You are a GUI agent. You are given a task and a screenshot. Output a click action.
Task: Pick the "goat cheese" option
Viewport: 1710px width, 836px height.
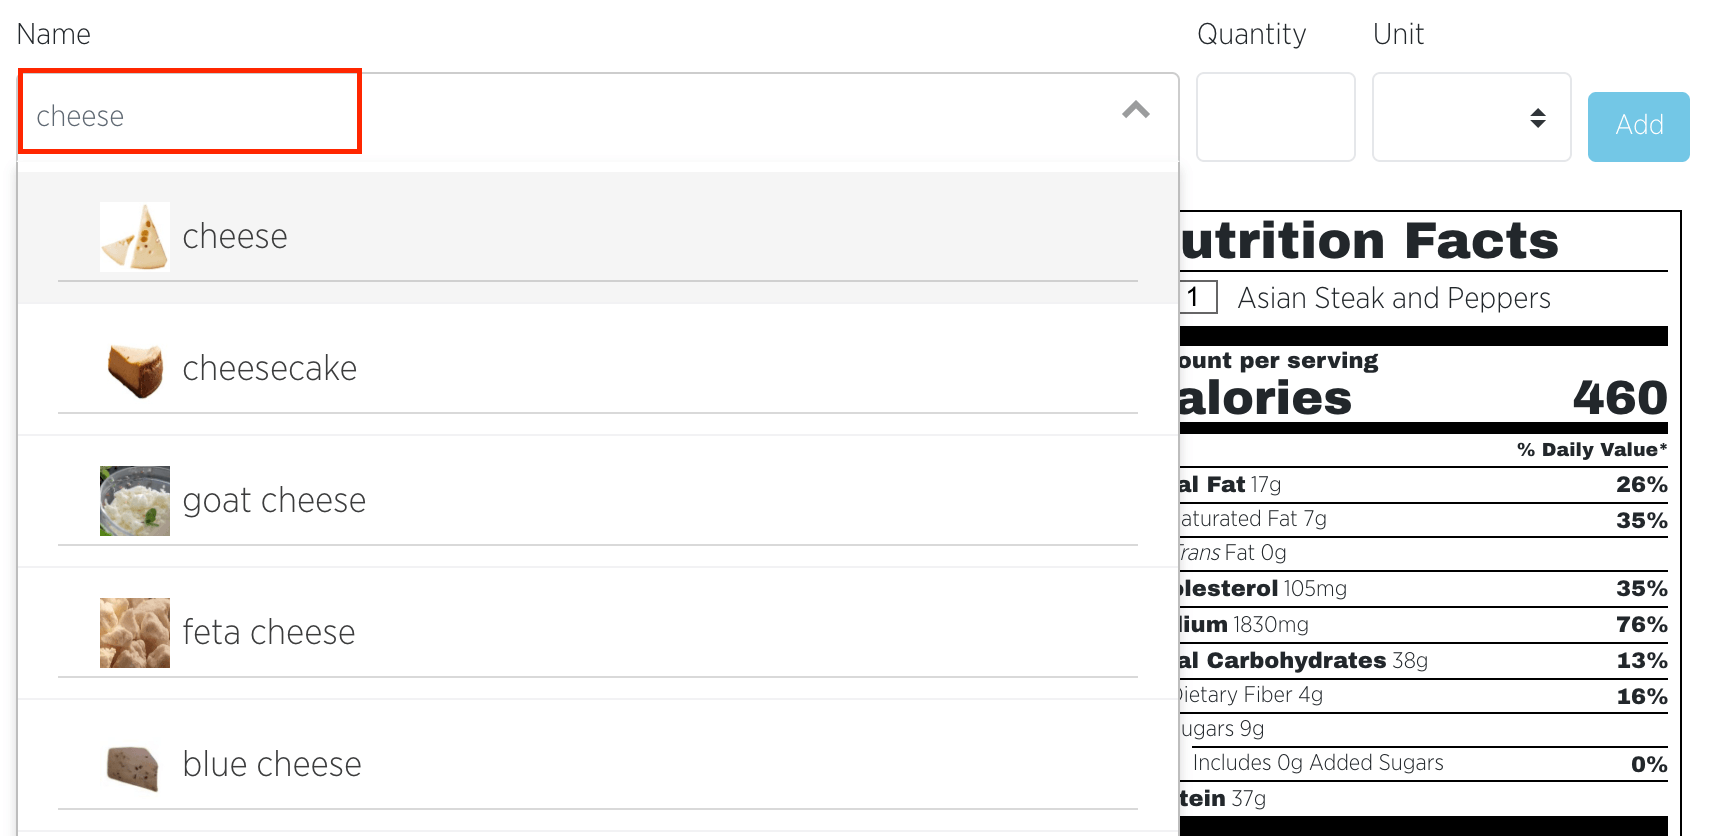click(x=274, y=501)
